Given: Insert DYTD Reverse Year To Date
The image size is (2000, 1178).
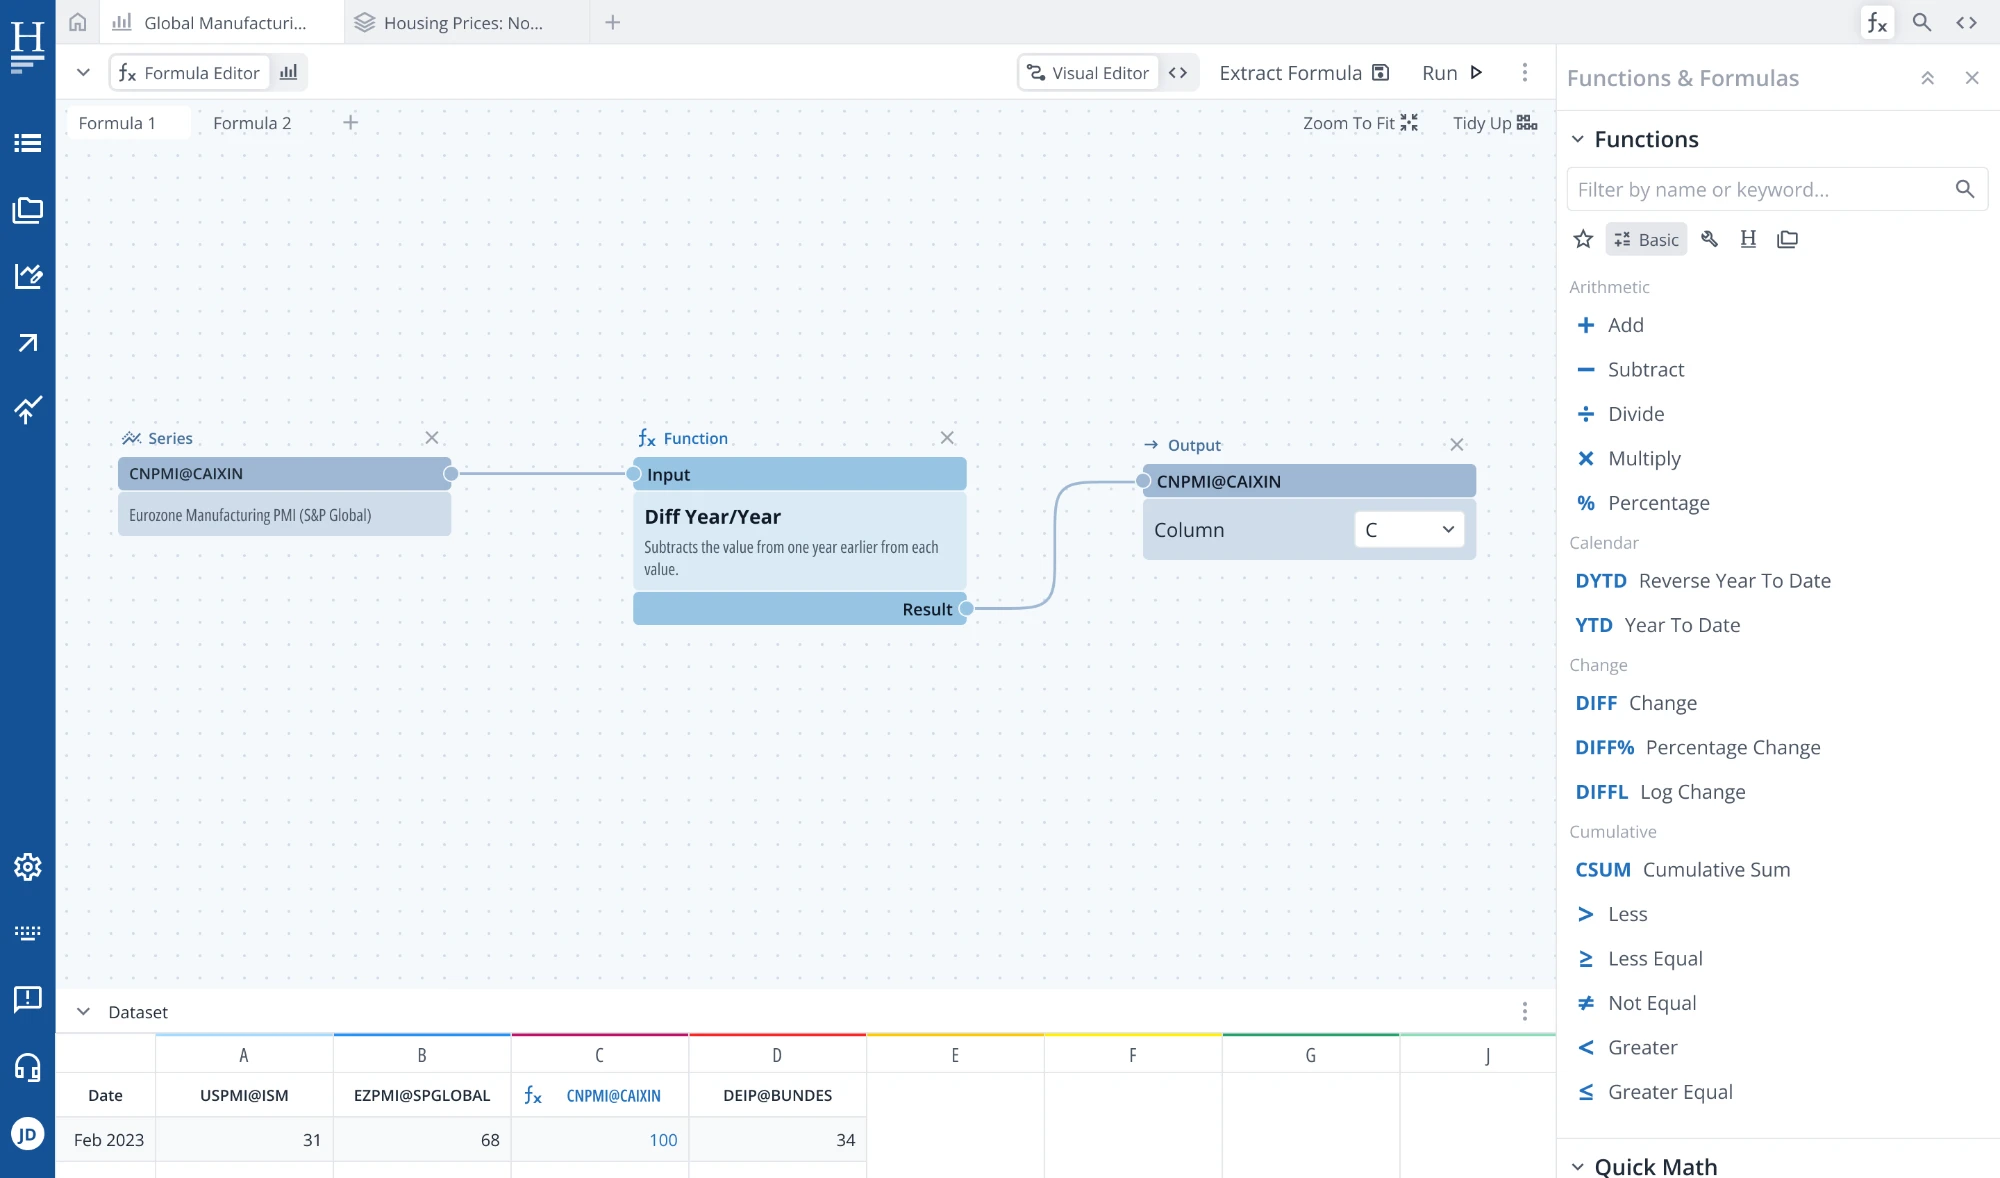Looking at the screenshot, I should pos(1703,581).
